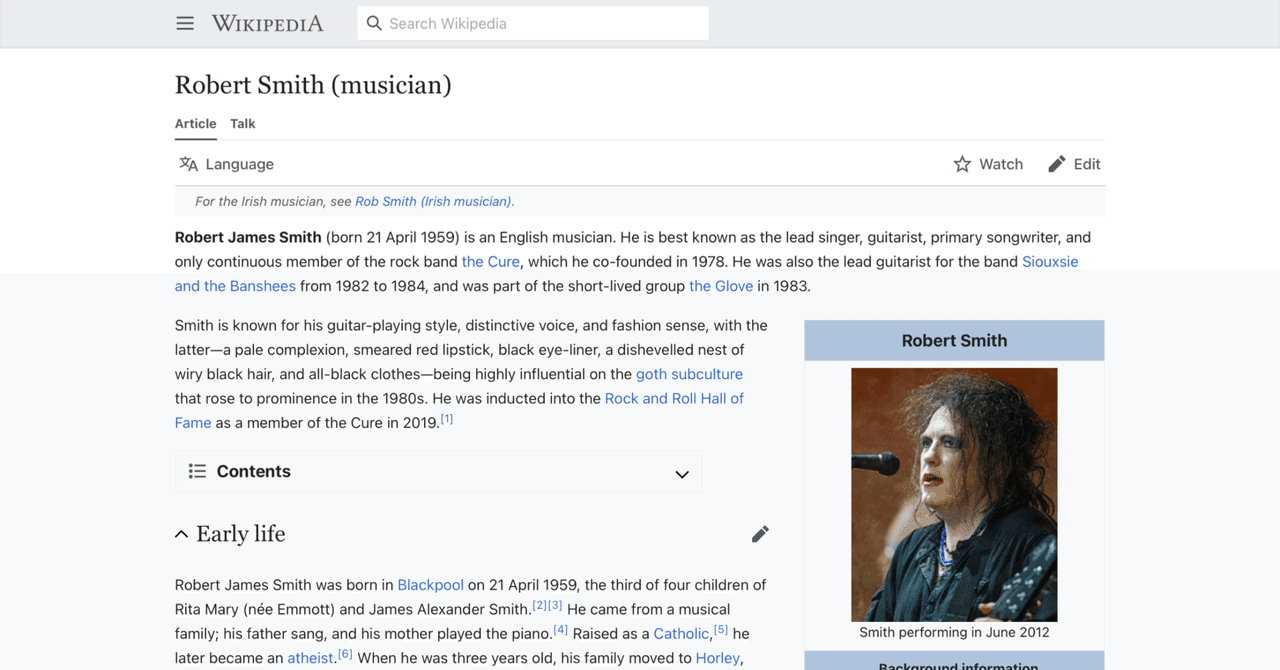Open Robert Smith performing photo thumbnail
Screen dimensions: 1280x670
pos(954,495)
